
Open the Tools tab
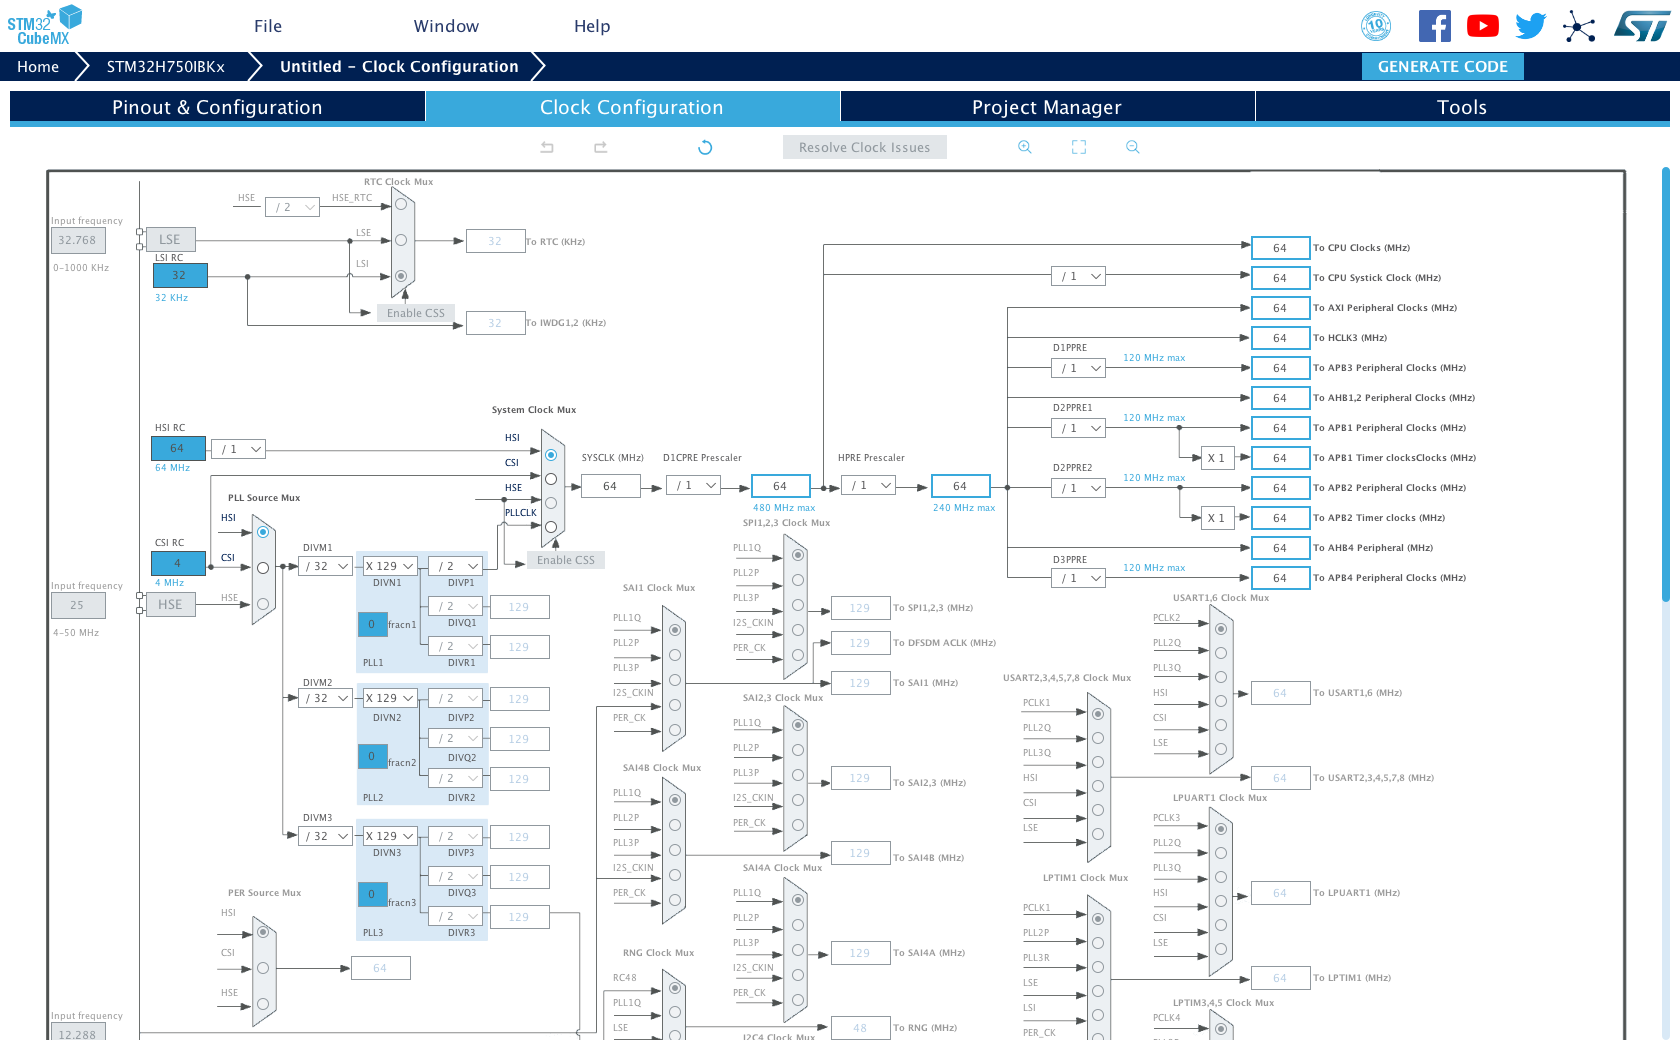(1462, 107)
